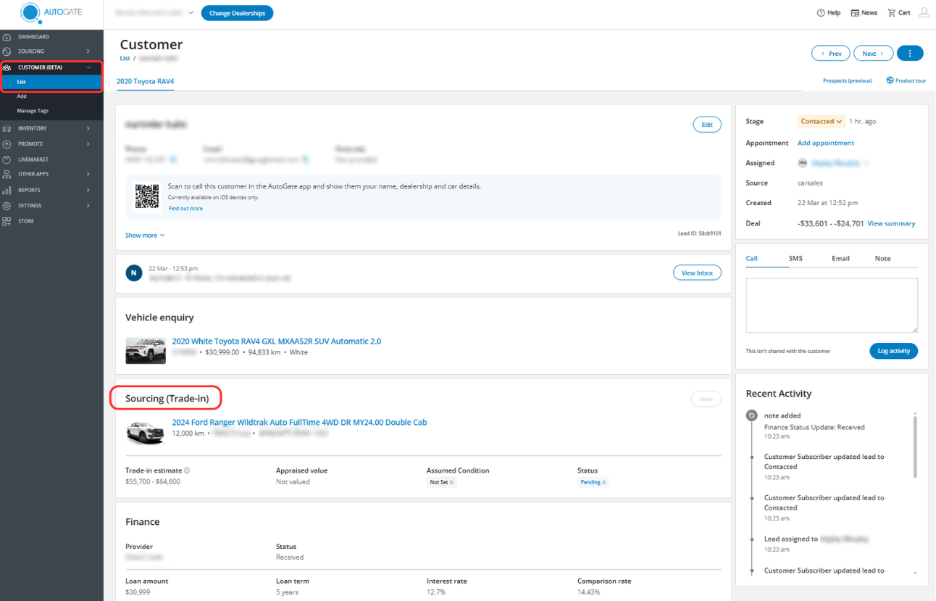The image size is (936, 601).
Task: Open the shopping Cart icon
Action: [x=891, y=13]
